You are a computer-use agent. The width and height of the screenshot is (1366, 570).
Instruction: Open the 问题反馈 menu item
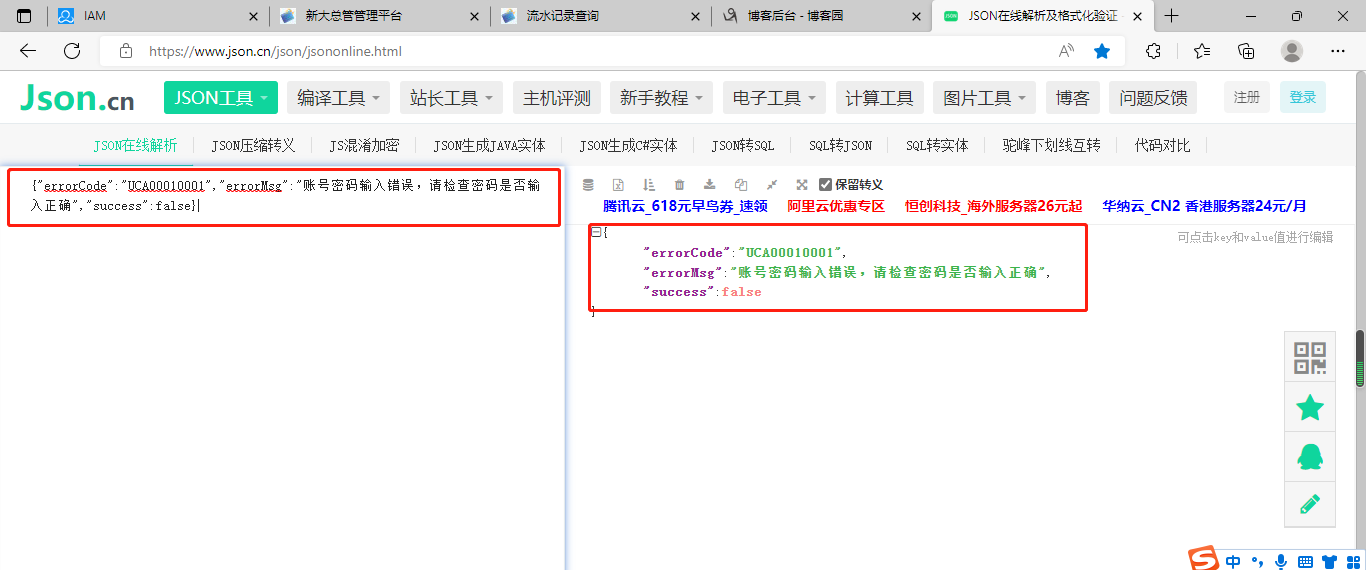(1154, 98)
